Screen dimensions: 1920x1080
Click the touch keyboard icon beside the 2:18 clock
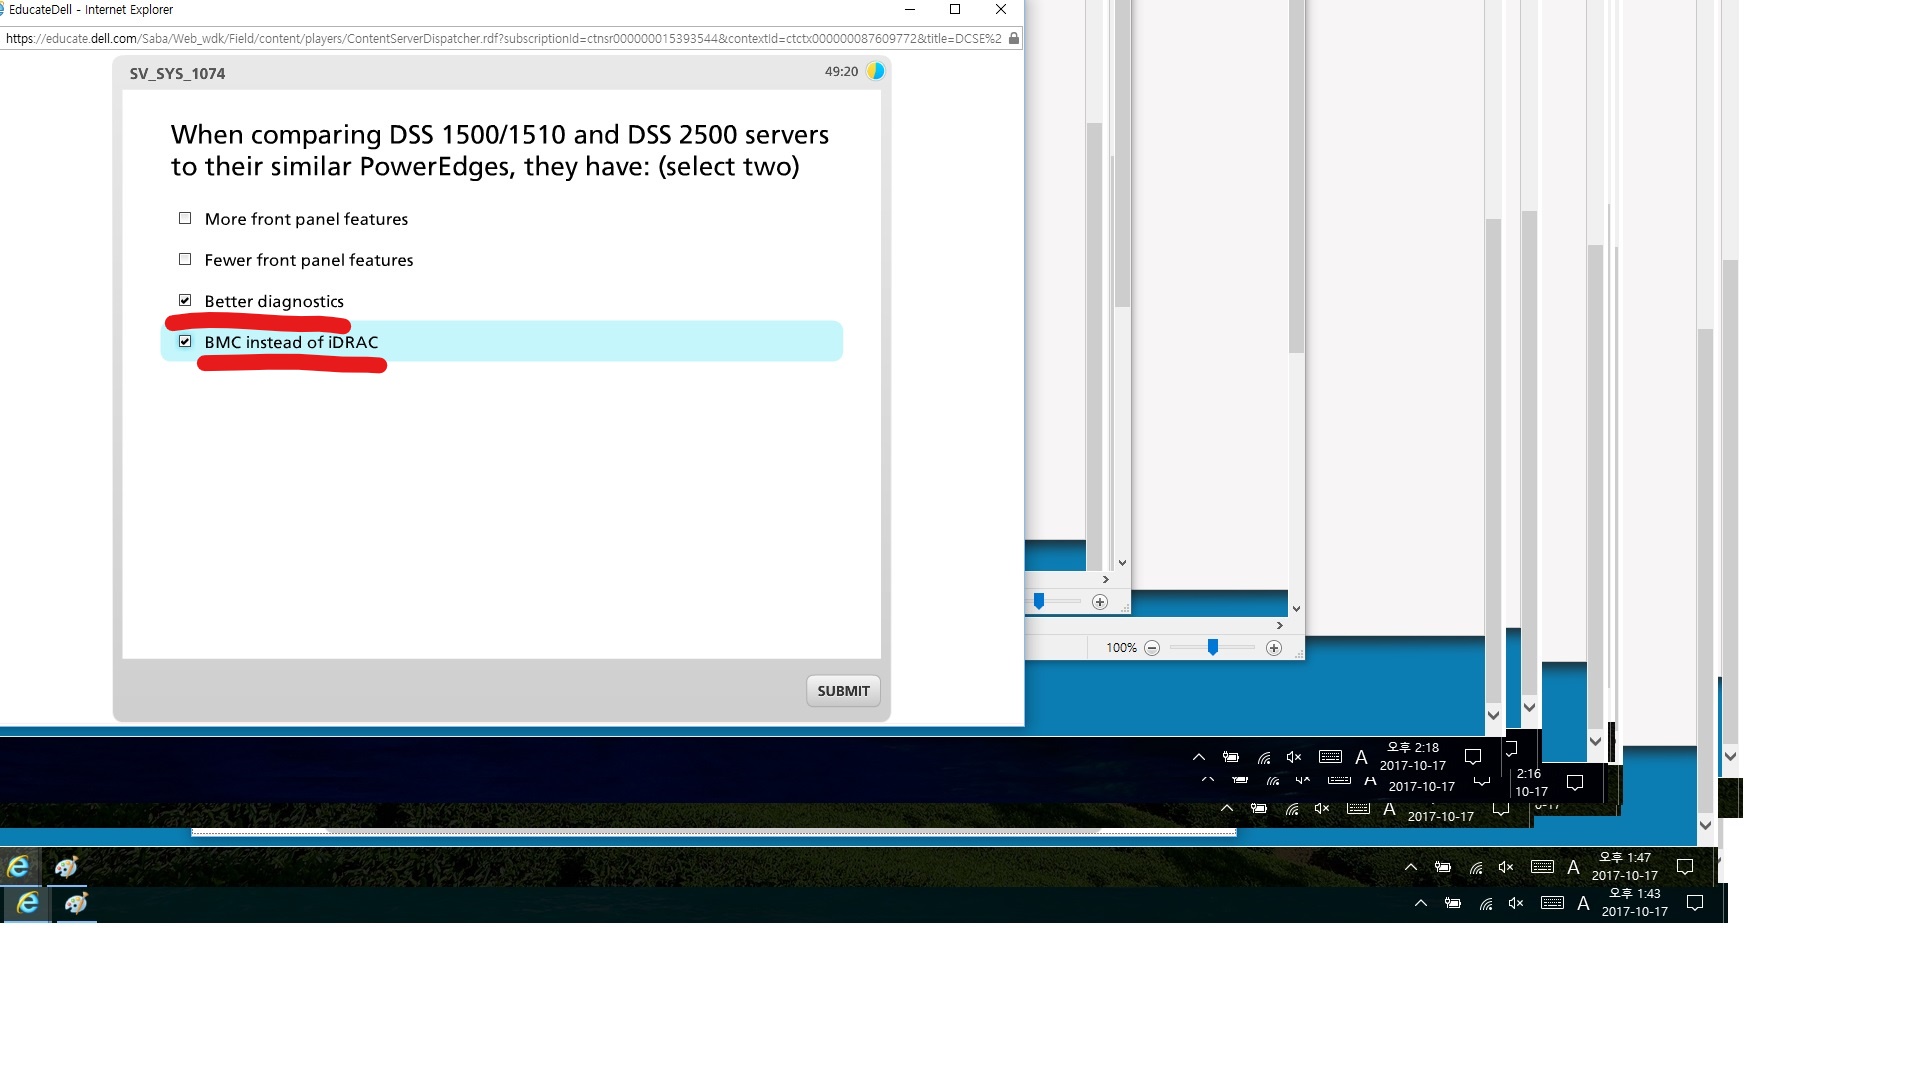click(x=1330, y=757)
